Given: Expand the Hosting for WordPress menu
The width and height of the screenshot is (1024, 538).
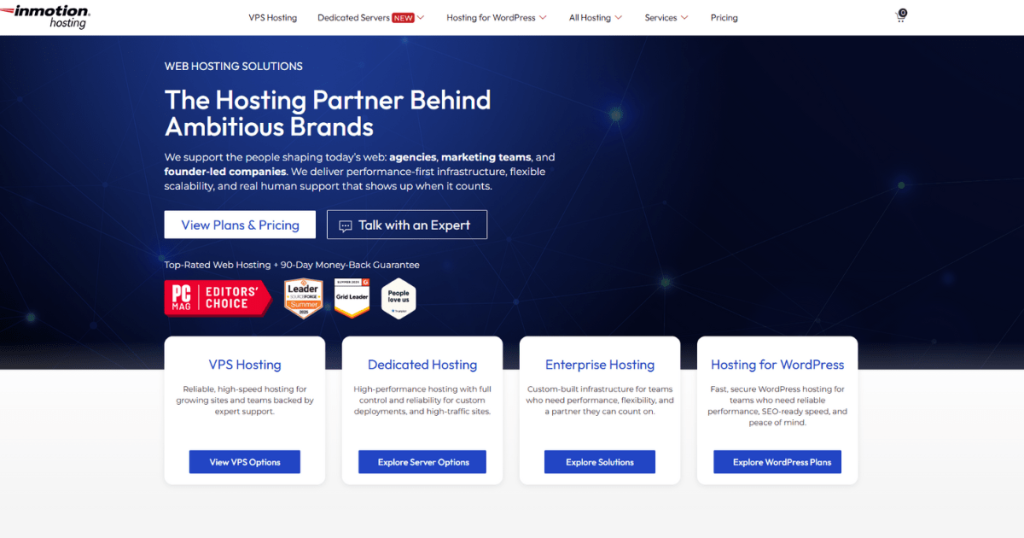Looking at the screenshot, I should [496, 18].
